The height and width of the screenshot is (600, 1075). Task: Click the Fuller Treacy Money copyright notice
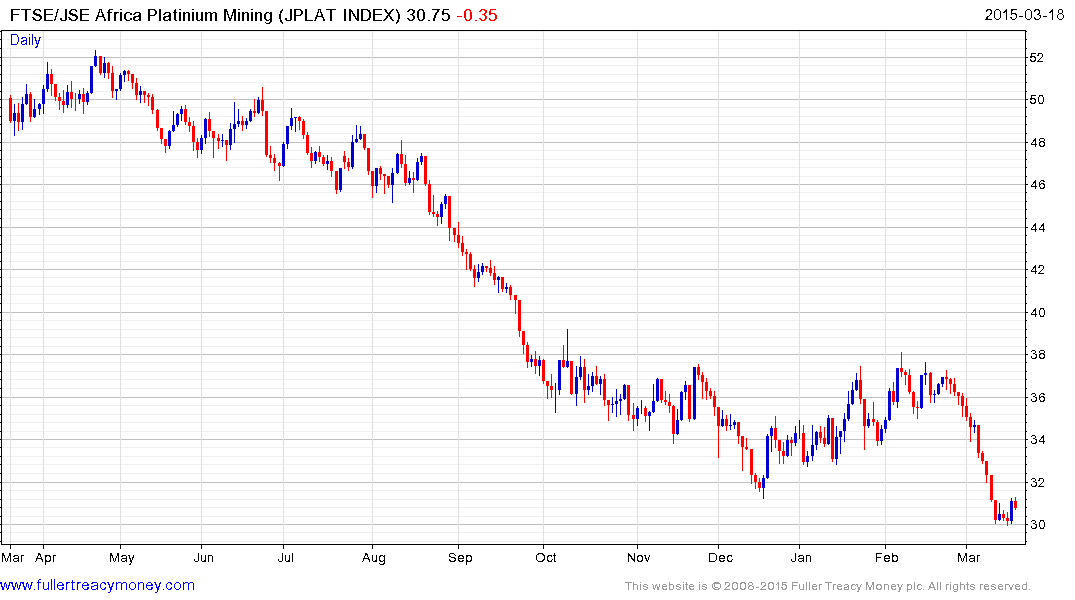click(x=827, y=586)
